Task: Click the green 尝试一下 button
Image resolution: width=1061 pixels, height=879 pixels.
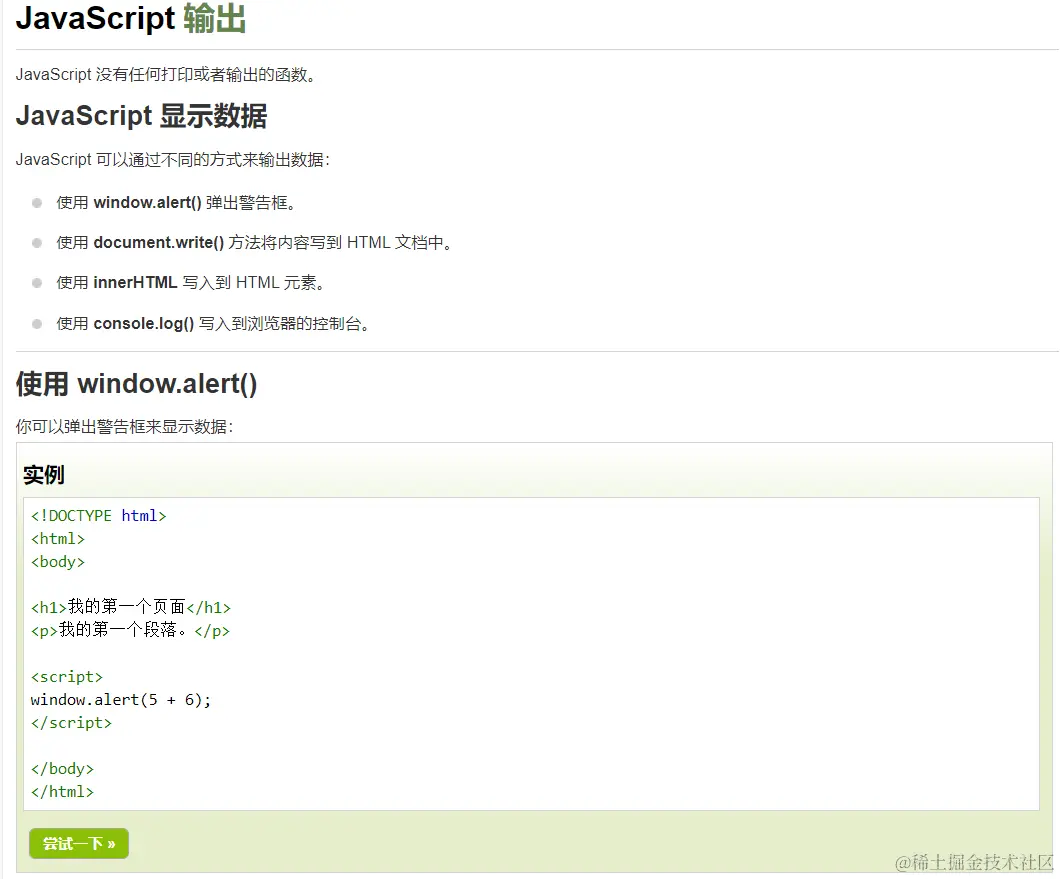Action: click(78, 843)
